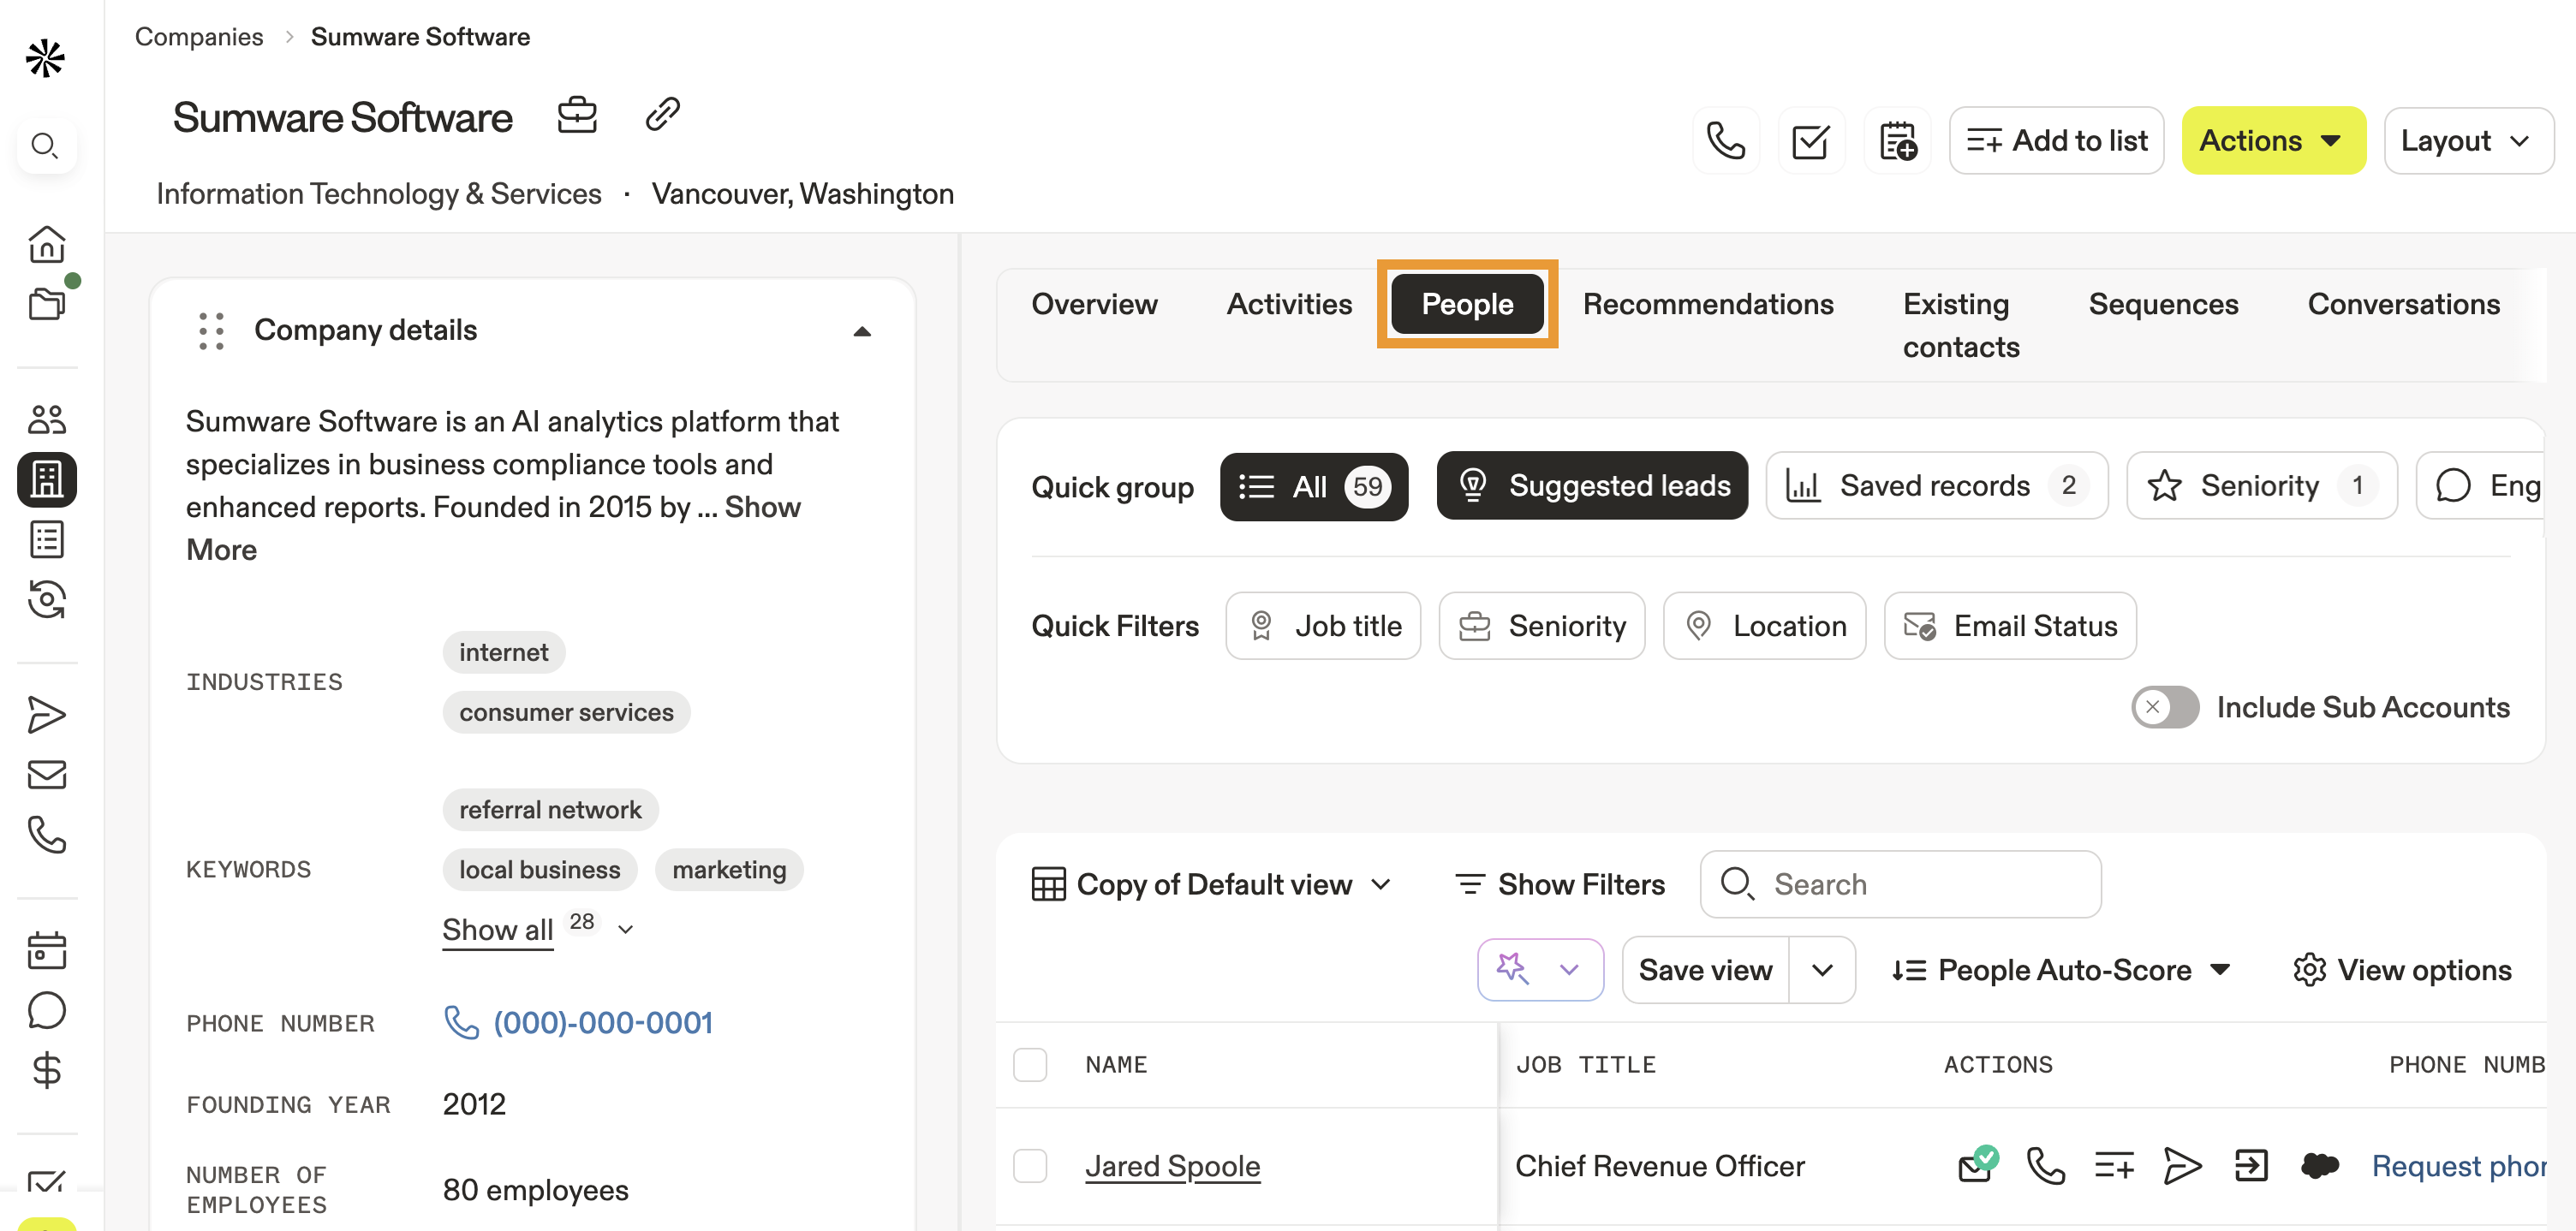
Task: Click send email icon in Jared Spoole row
Action: tap(1975, 1165)
